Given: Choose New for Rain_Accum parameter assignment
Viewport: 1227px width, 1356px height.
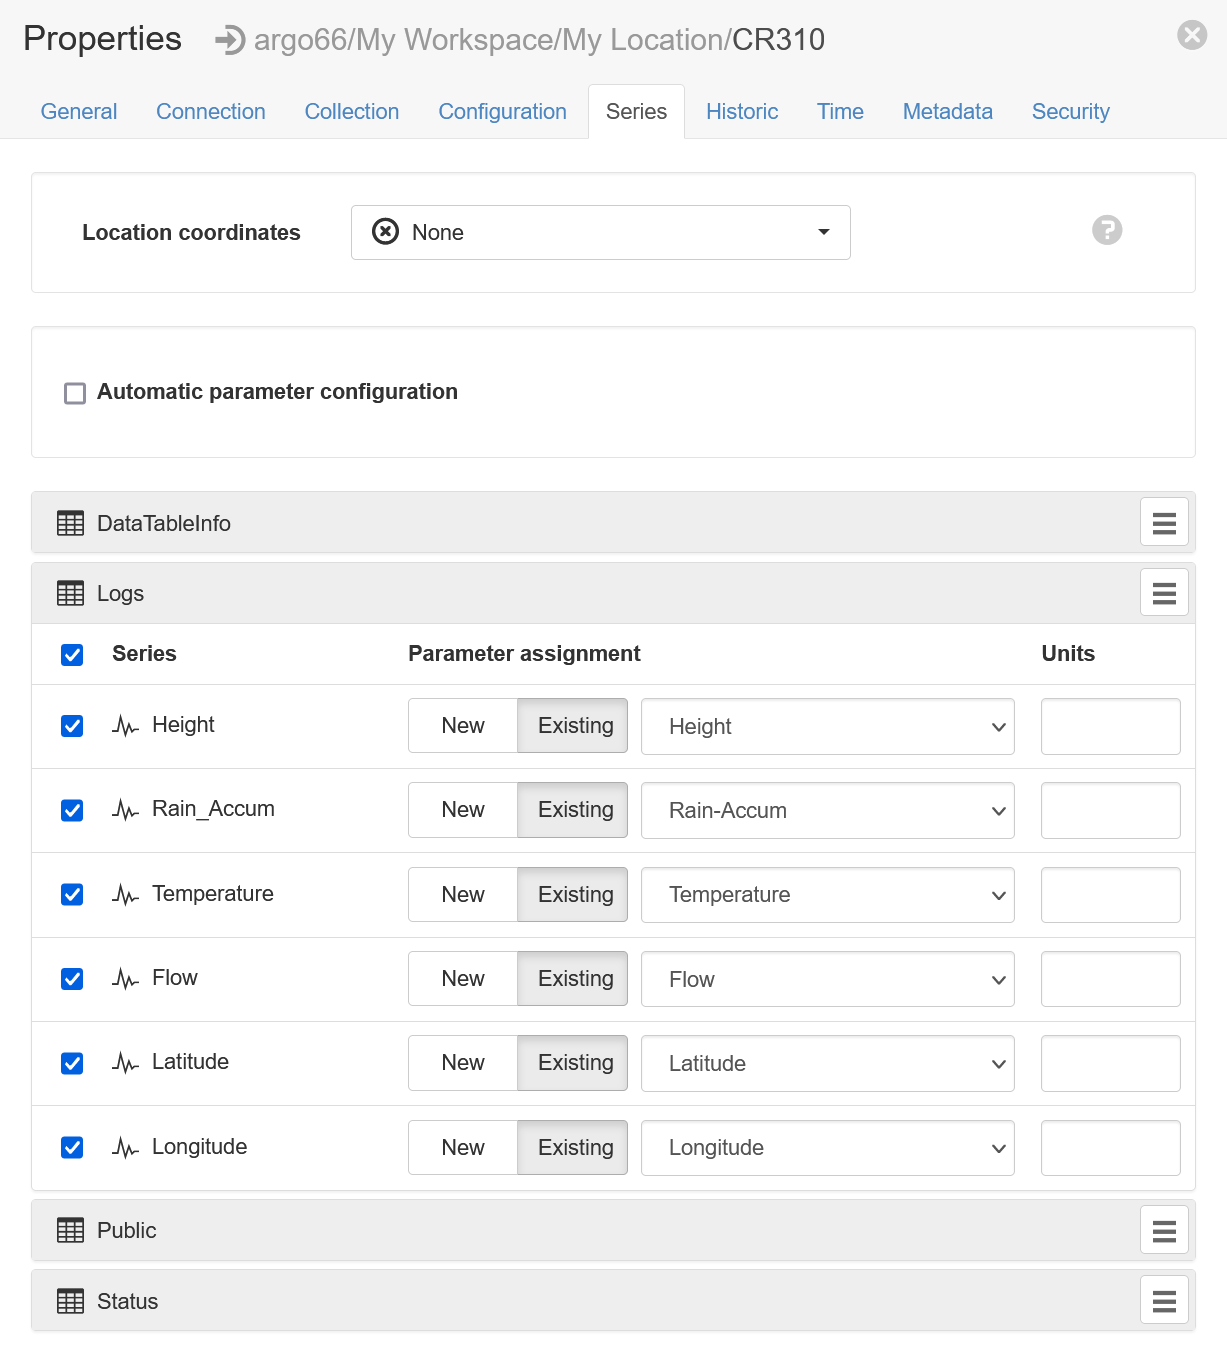Looking at the screenshot, I should point(463,809).
